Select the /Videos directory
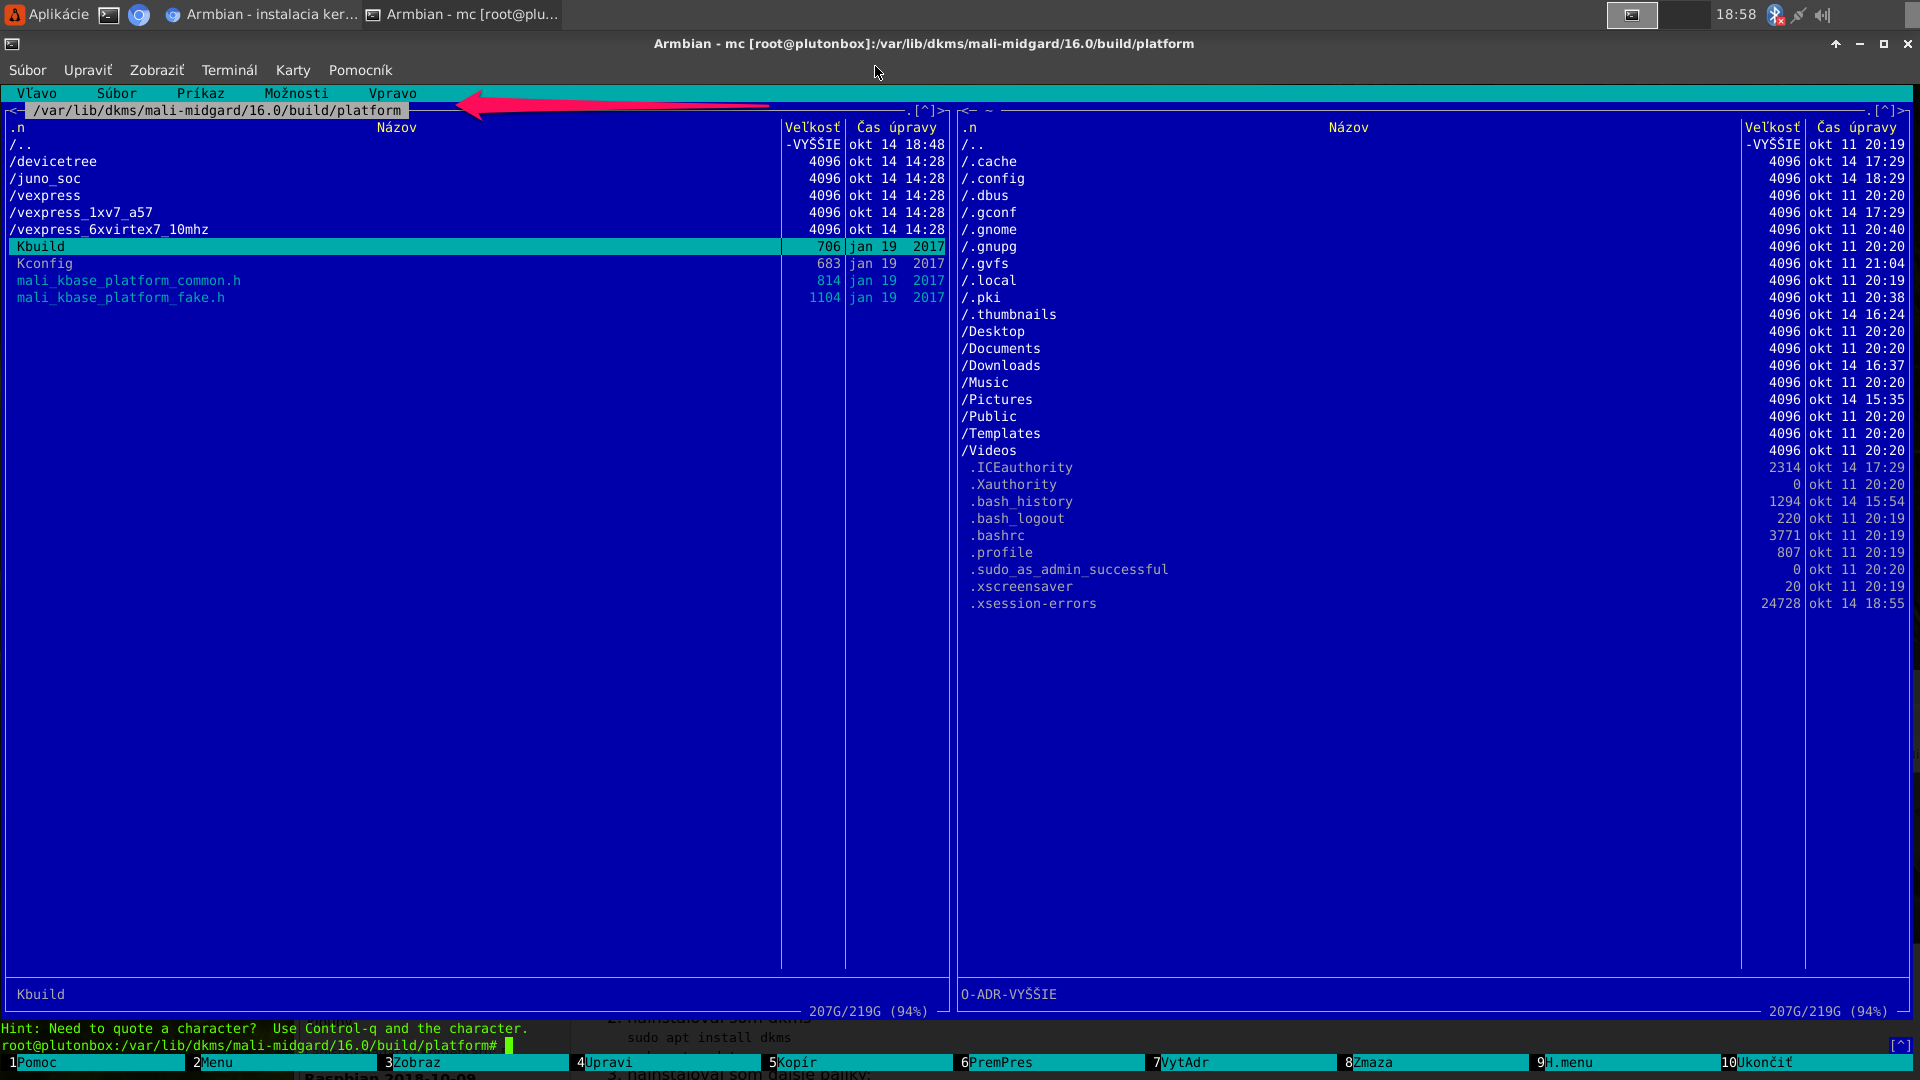This screenshot has height=1080, width=1920. coord(1433,450)
